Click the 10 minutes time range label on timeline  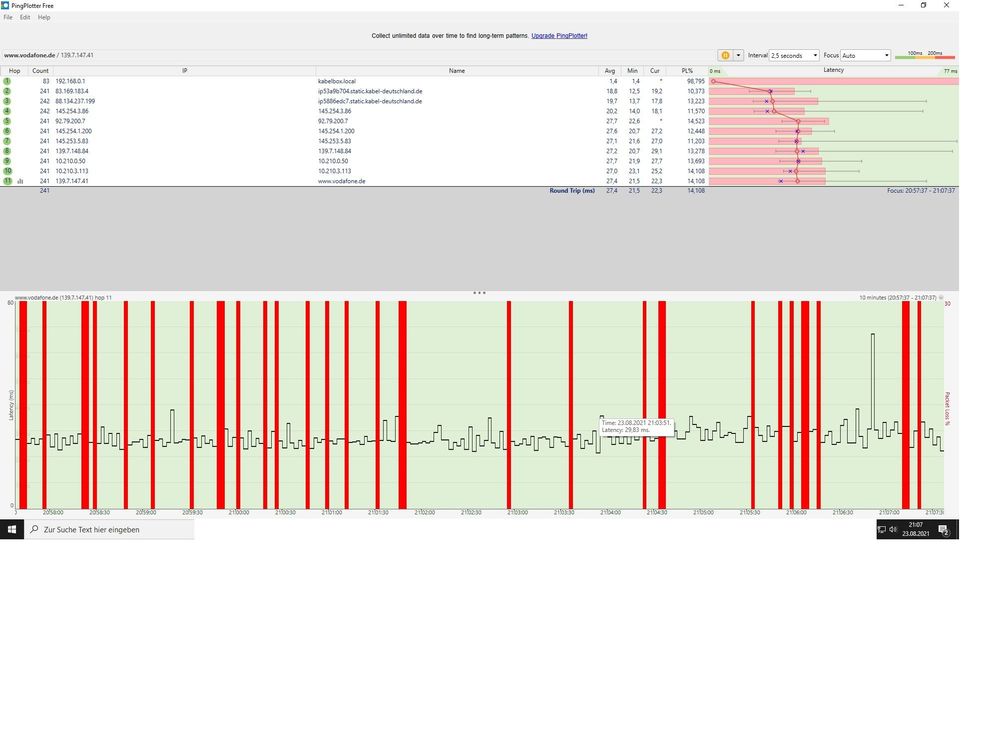pos(898,297)
